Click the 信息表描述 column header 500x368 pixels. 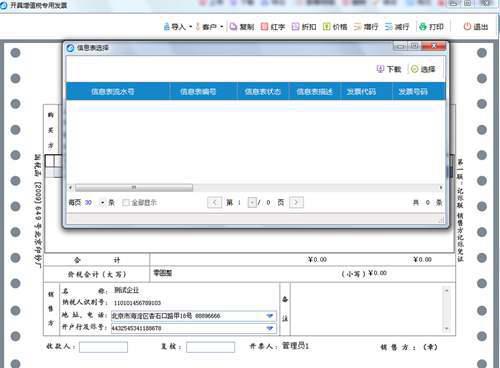tap(314, 91)
